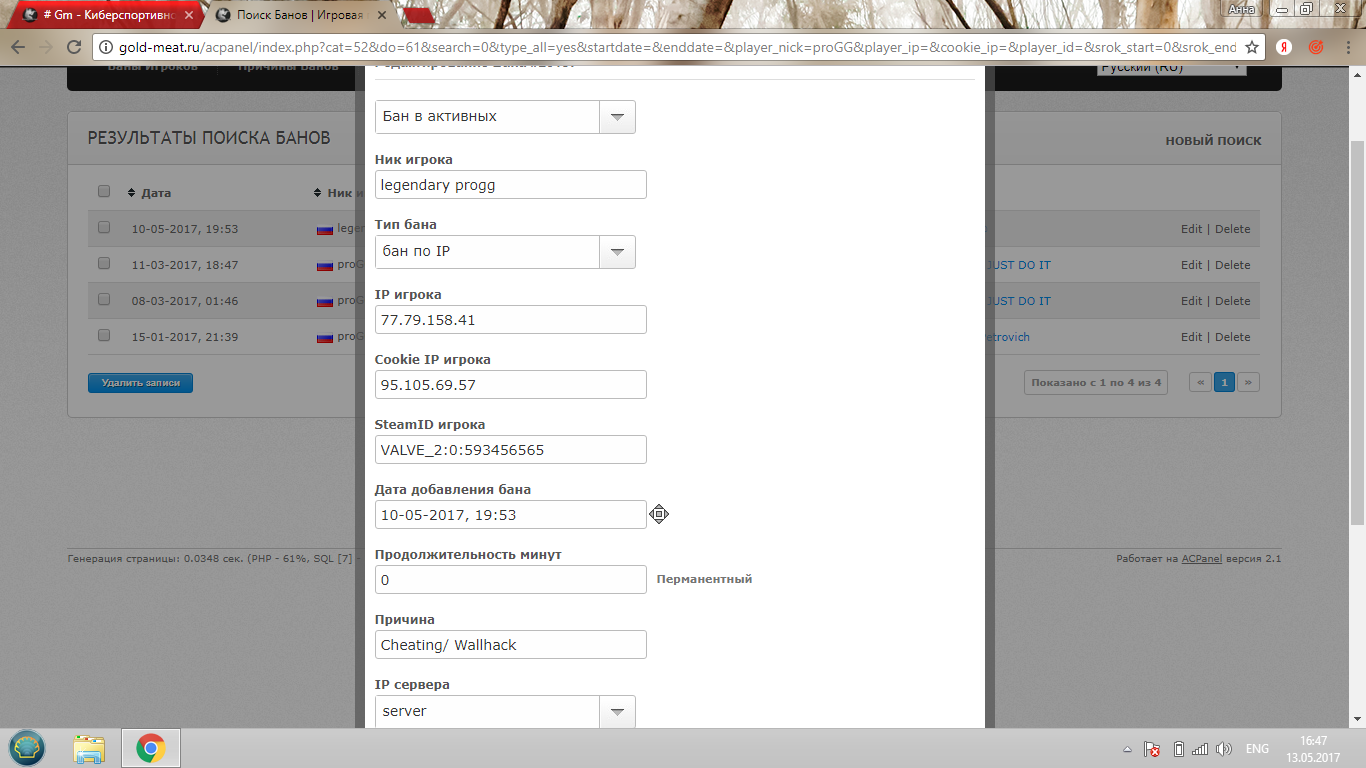Viewport: 1366px width, 768px height.
Task: Open the ACPanel footer link
Action: [x=1202, y=559]
